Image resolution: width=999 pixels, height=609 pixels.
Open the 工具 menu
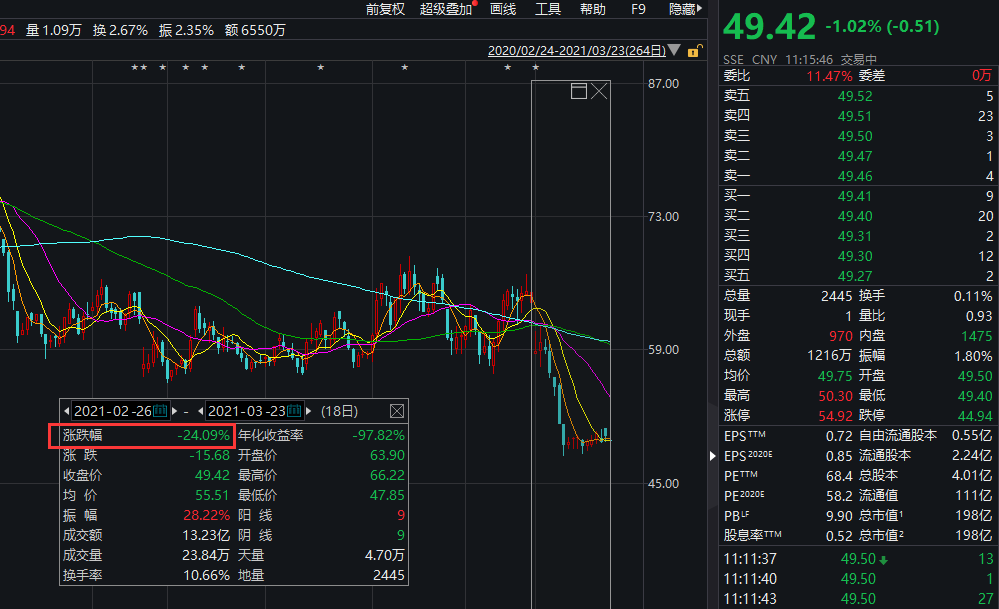coord(548,9)
